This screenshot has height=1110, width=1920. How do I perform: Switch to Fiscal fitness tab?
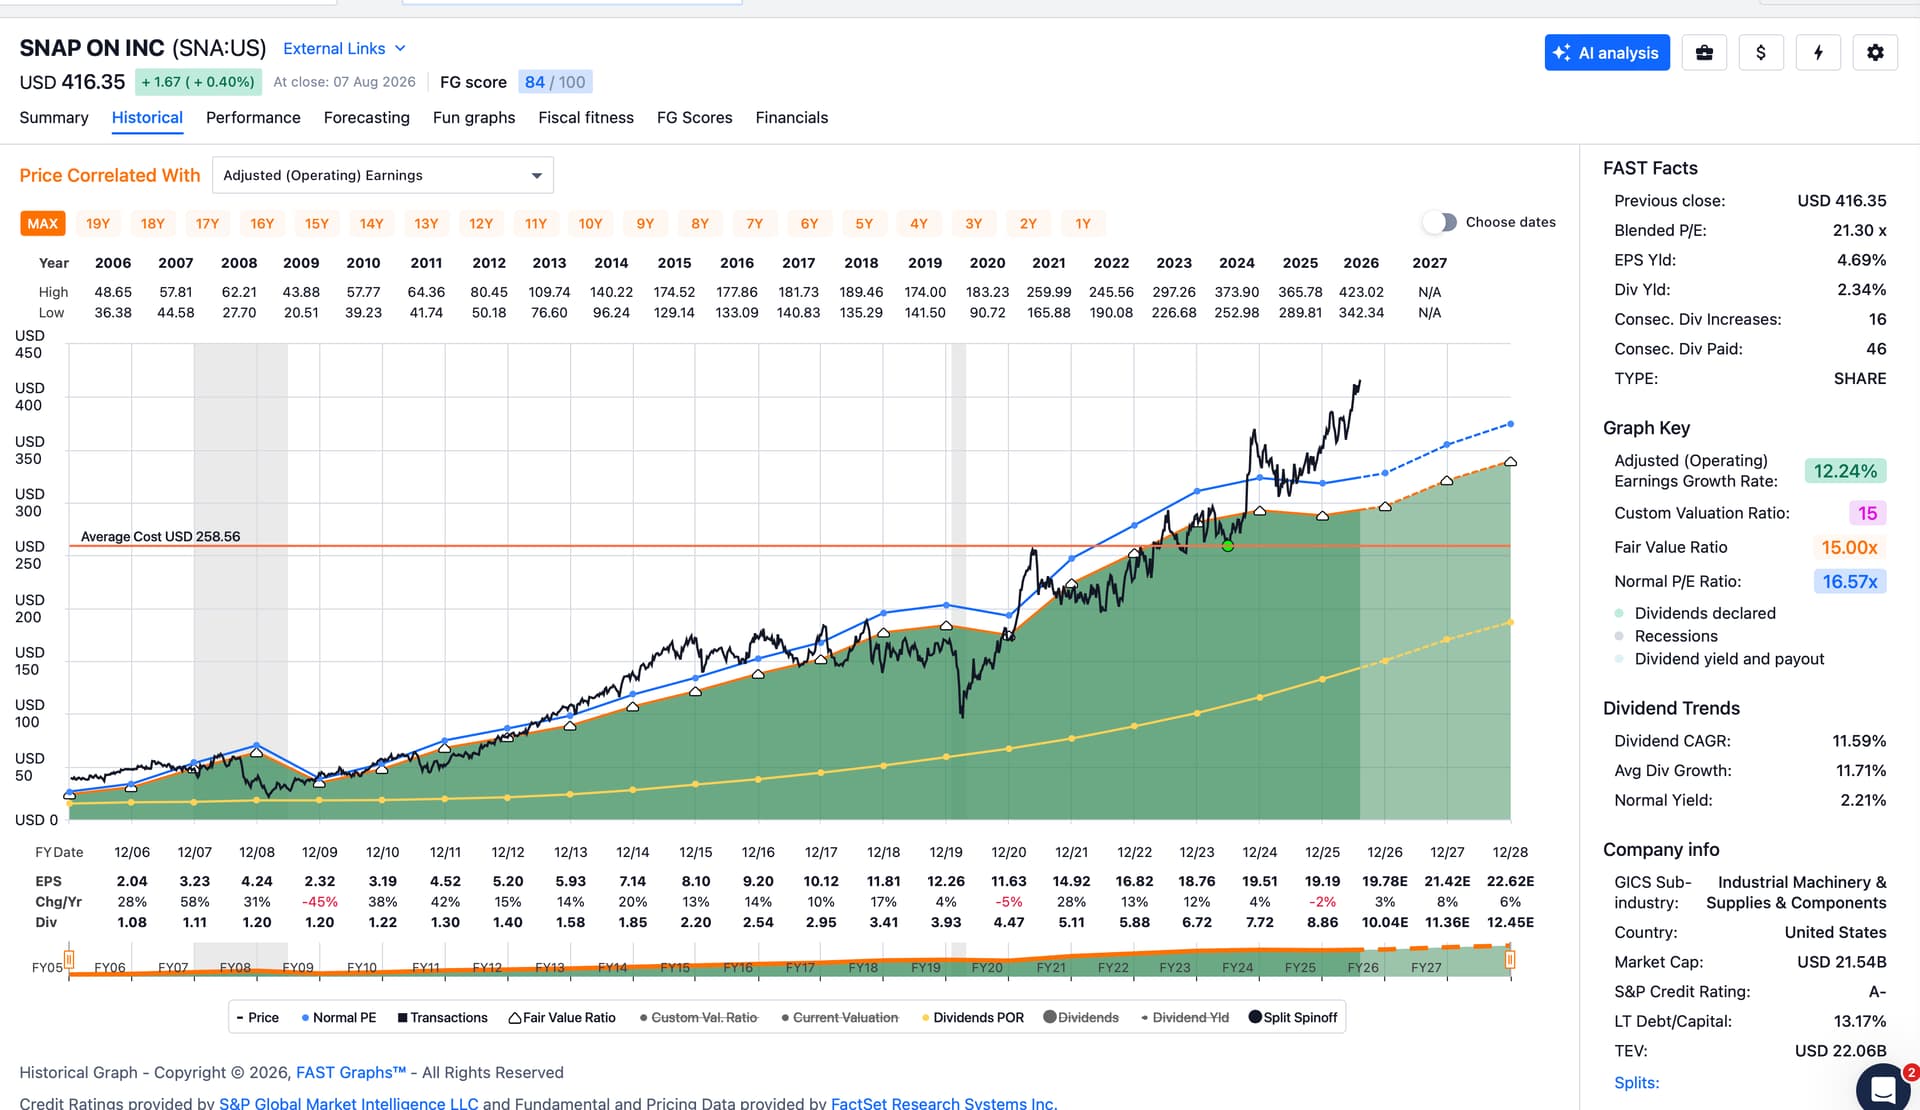click(586, 117)
